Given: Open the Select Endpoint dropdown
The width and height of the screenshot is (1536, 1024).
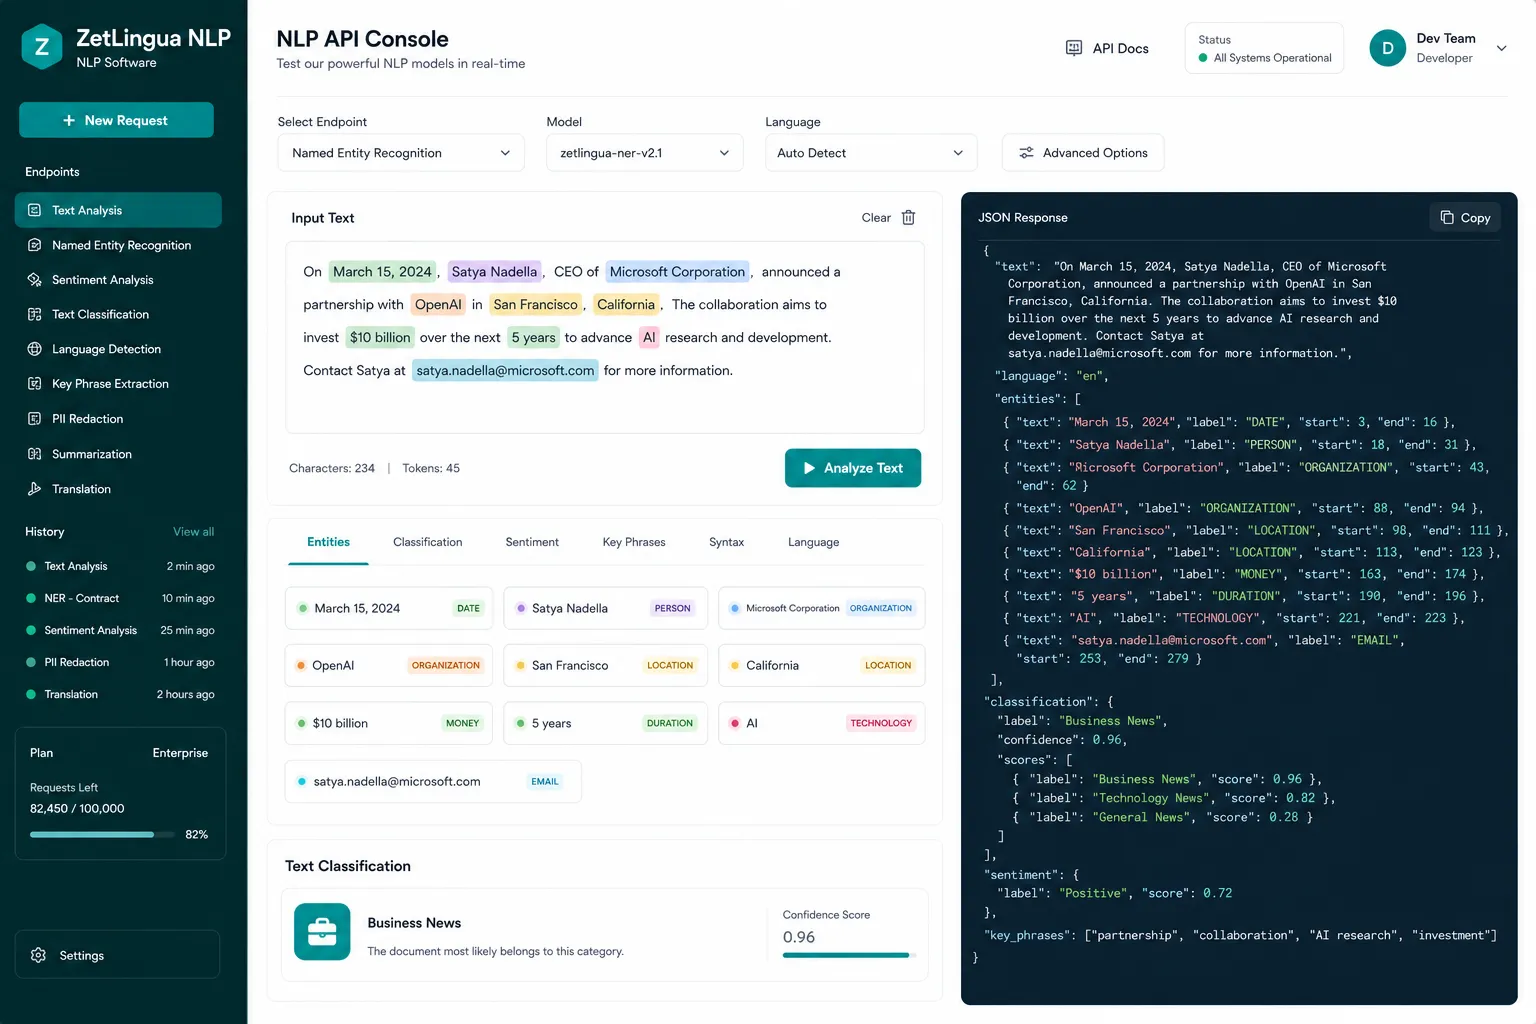Looking at the screenshot, I should coord(401,153).
